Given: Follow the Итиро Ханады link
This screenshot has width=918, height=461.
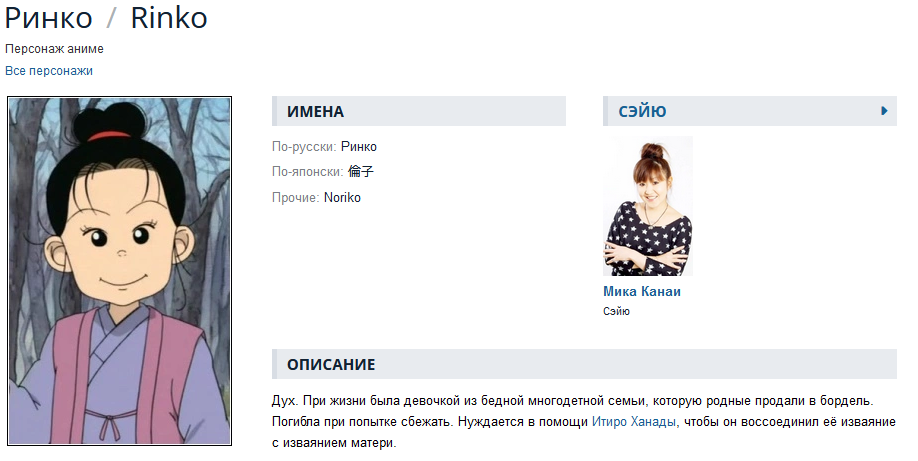Looking at the screenshot, I should [x=633, y=422].
